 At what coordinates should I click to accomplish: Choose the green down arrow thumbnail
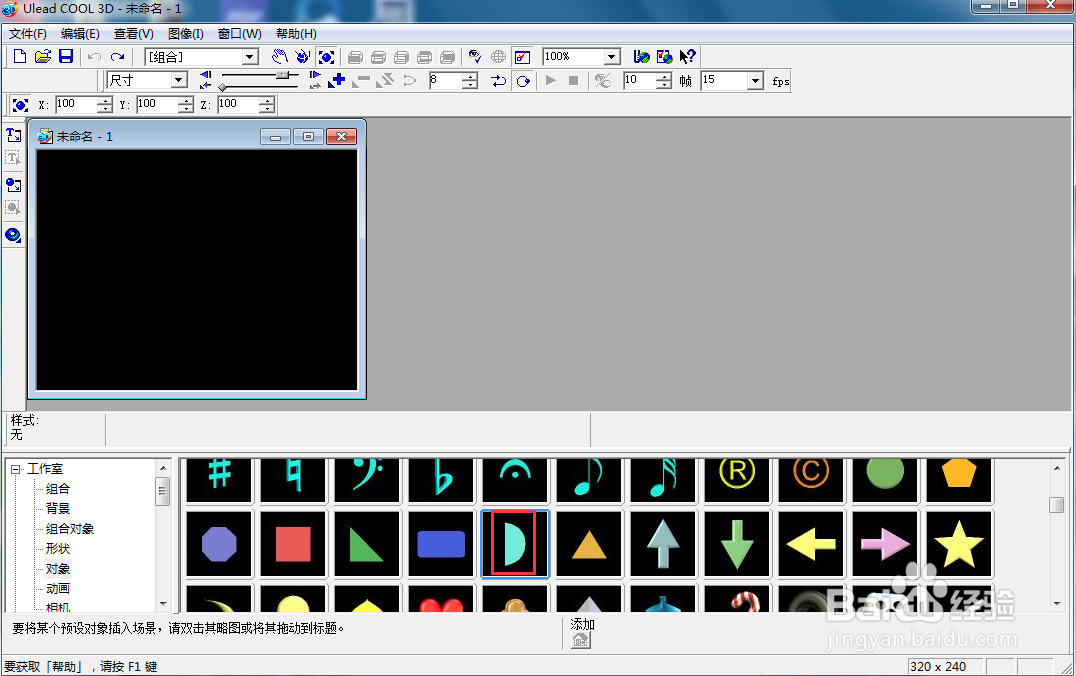(x=737, y=544)
